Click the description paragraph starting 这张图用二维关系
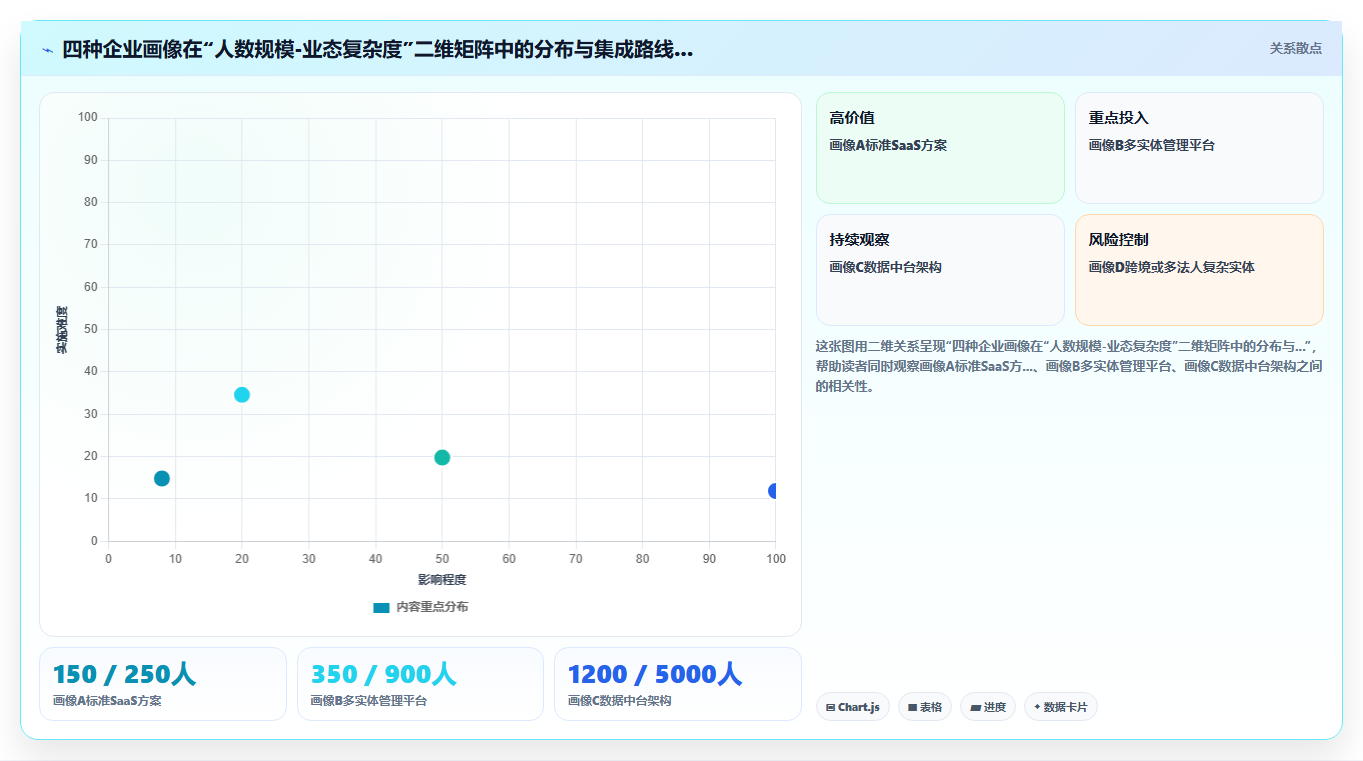 coord(1069,366)
